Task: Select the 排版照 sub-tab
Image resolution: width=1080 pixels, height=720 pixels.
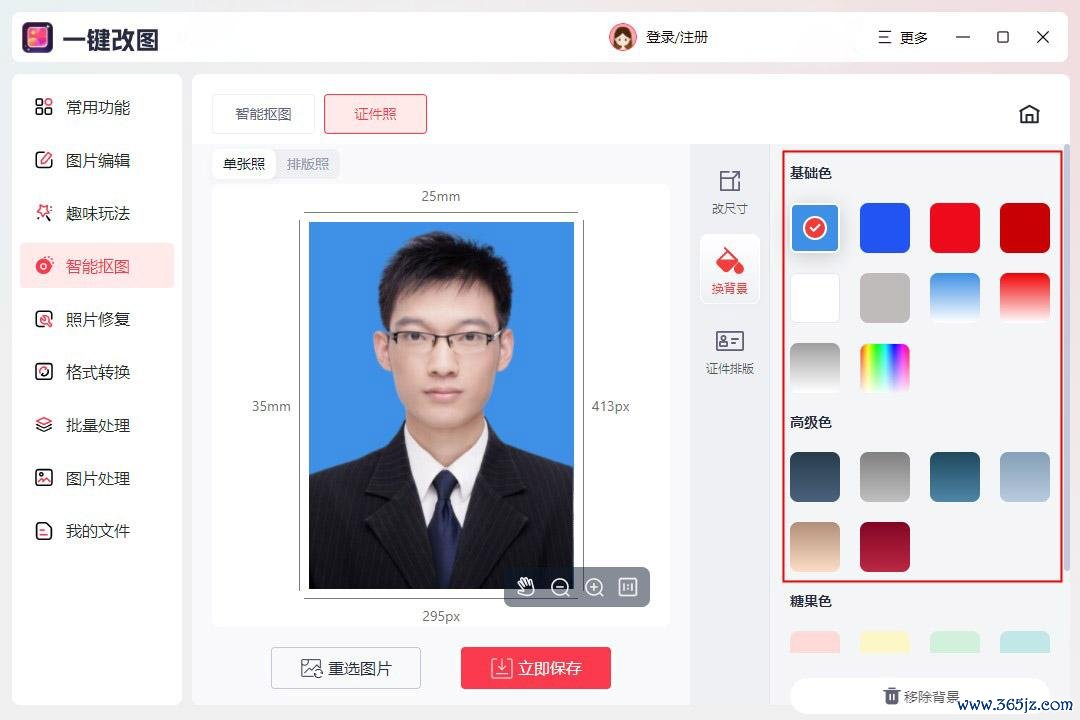Action: click(308, 164)
